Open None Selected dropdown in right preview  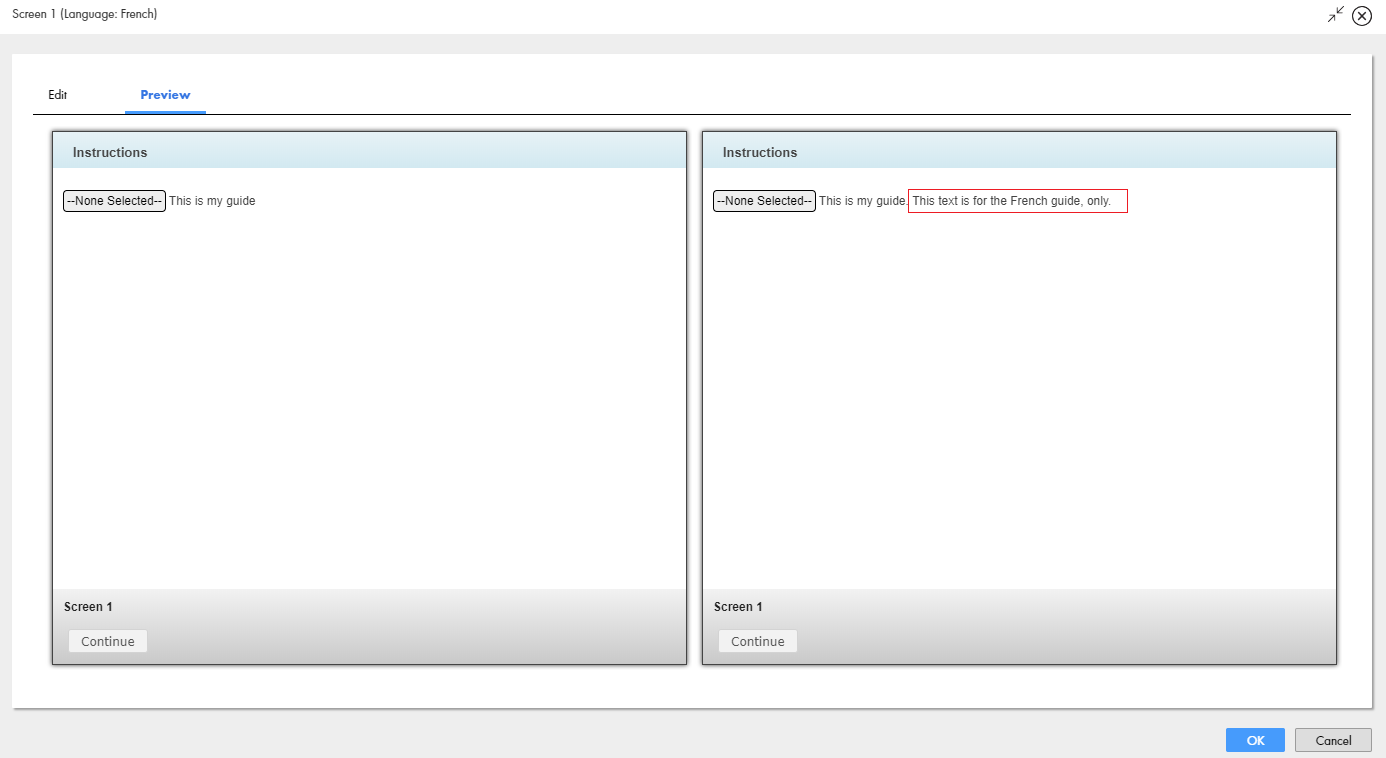(764, 201)
